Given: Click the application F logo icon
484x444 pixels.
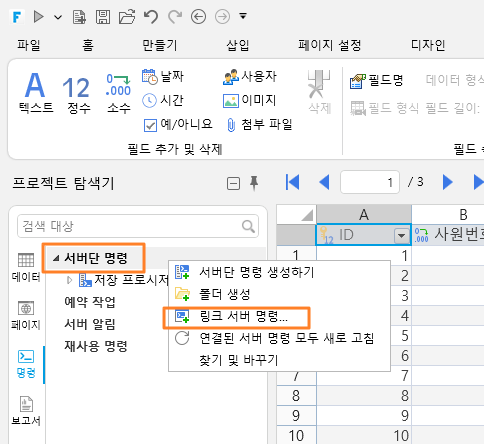Looking at the screenshot, I should pyautogui.click(x=17, y=17).
